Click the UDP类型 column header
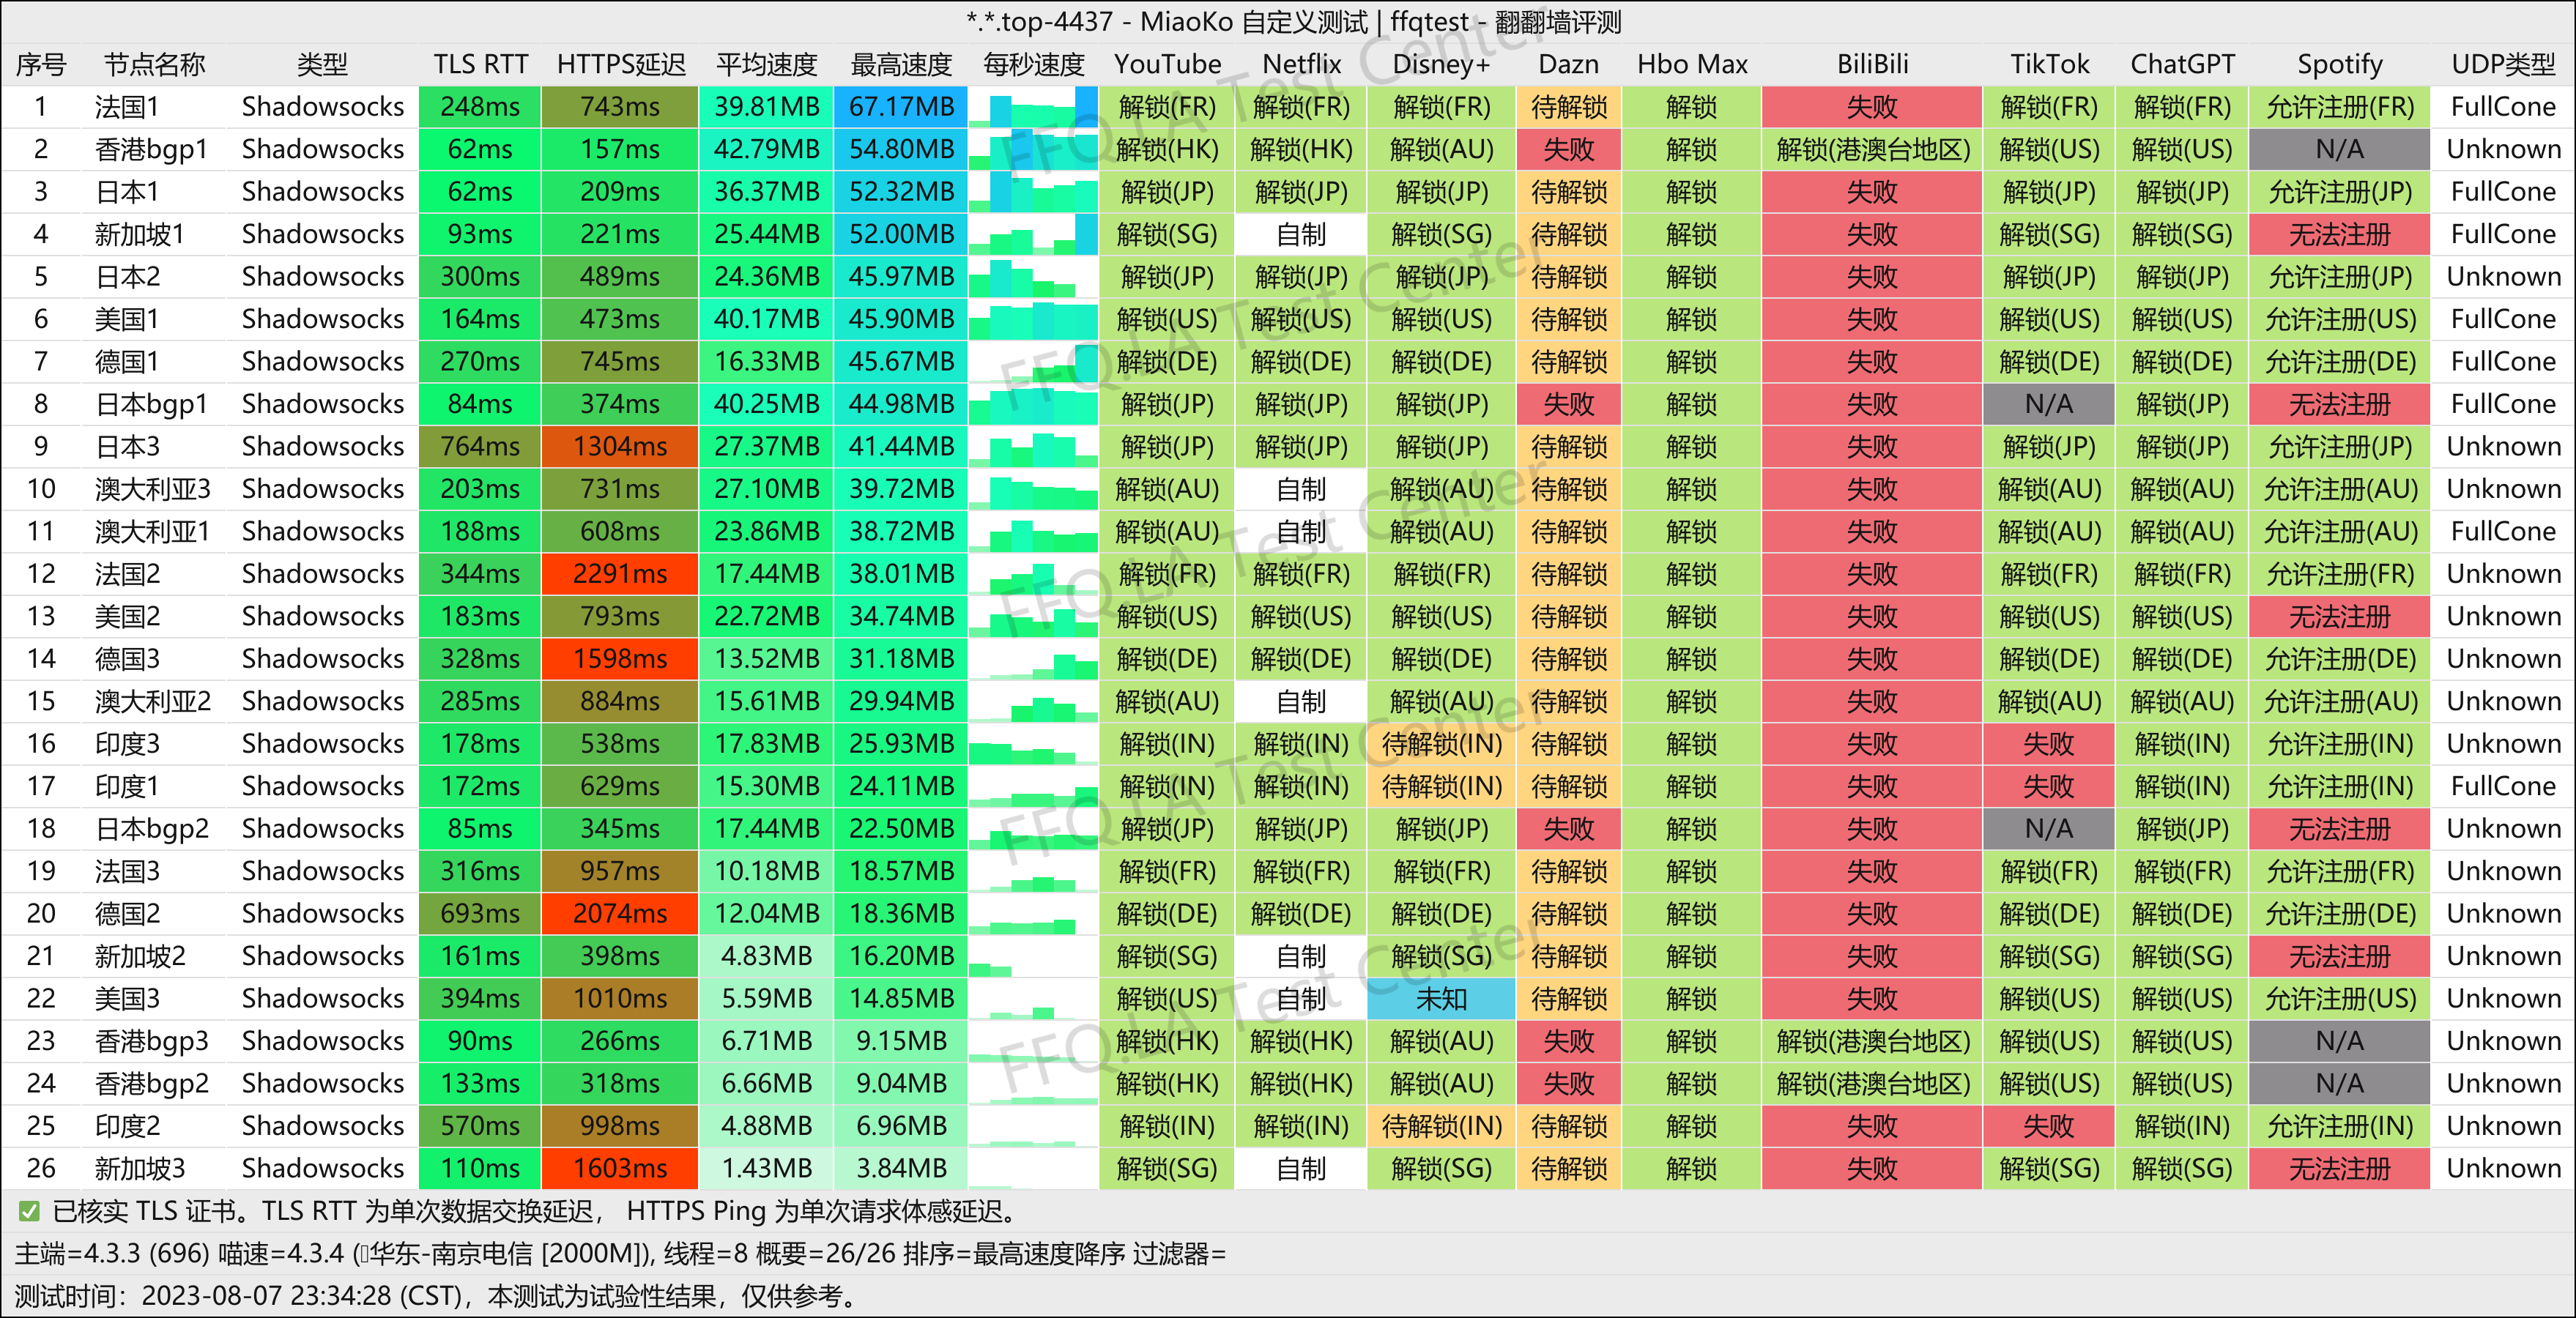This screenshot has height=1318, width=2576. coord(2503,64)
